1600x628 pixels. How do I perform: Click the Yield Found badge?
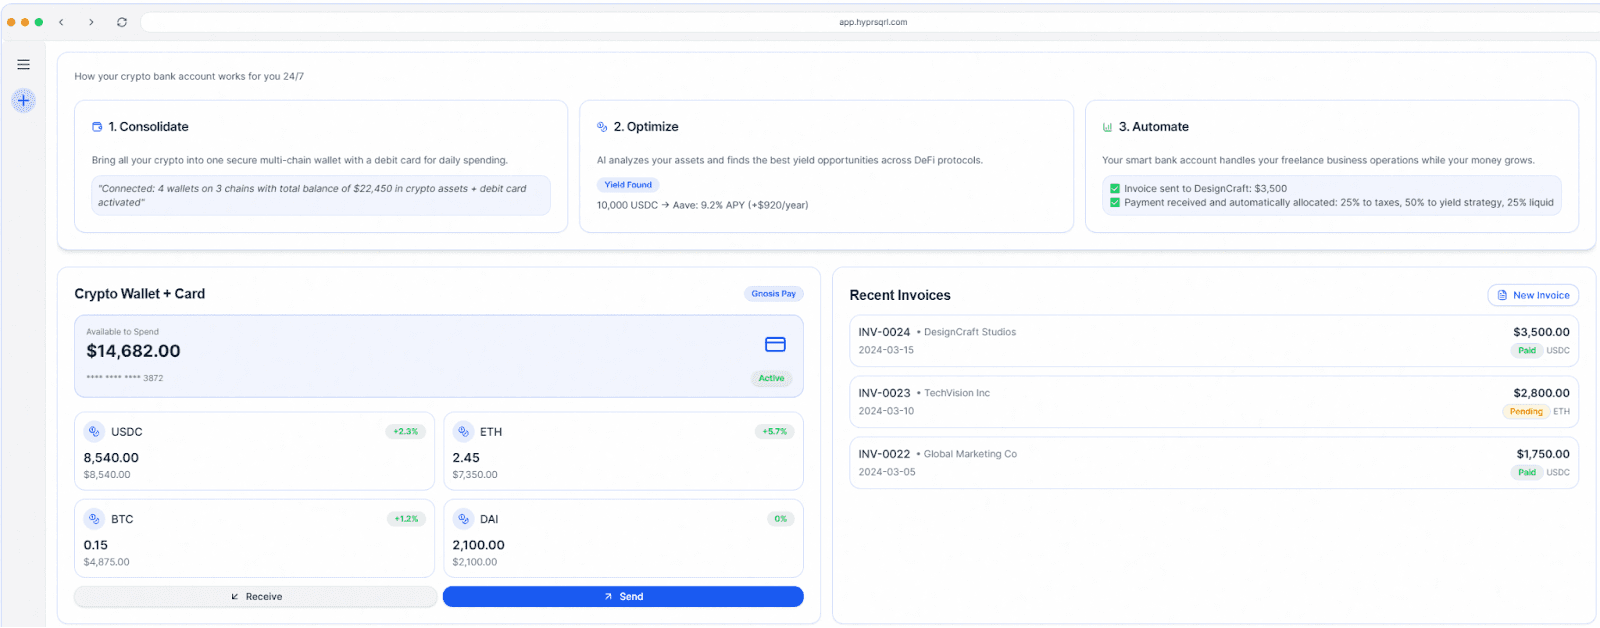(x=628, y=185)
